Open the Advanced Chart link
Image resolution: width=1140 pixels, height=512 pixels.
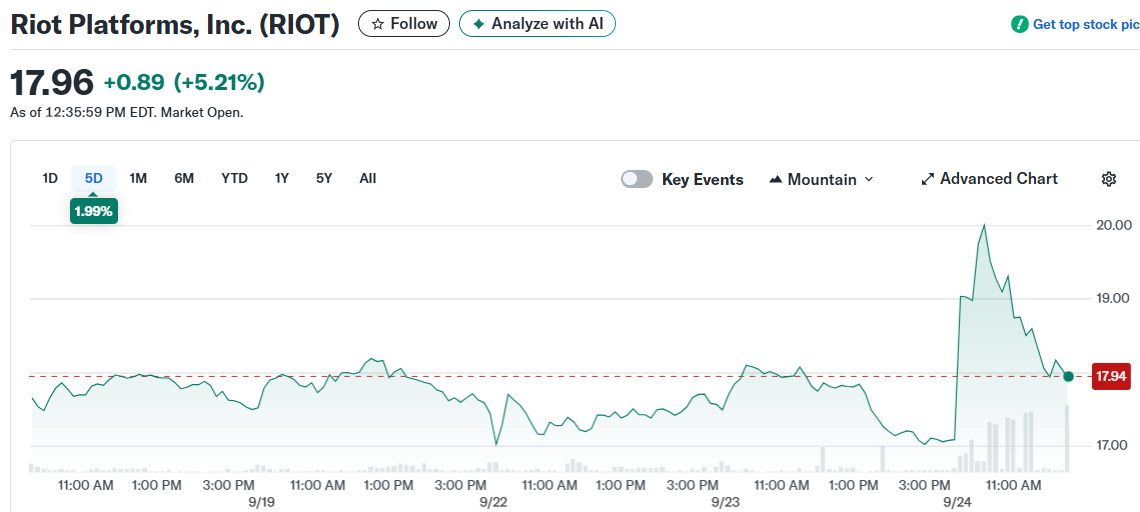click(x=990, y=179)
